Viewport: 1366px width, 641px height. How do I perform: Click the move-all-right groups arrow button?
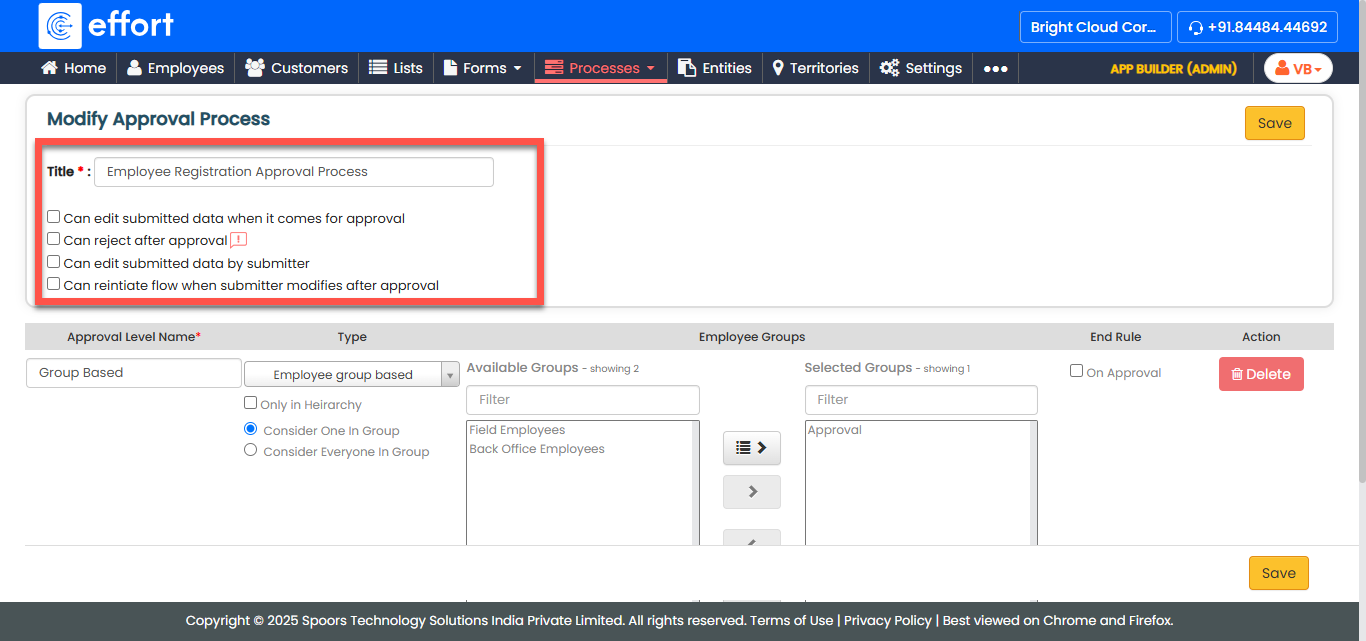click(x=751, y=448)
